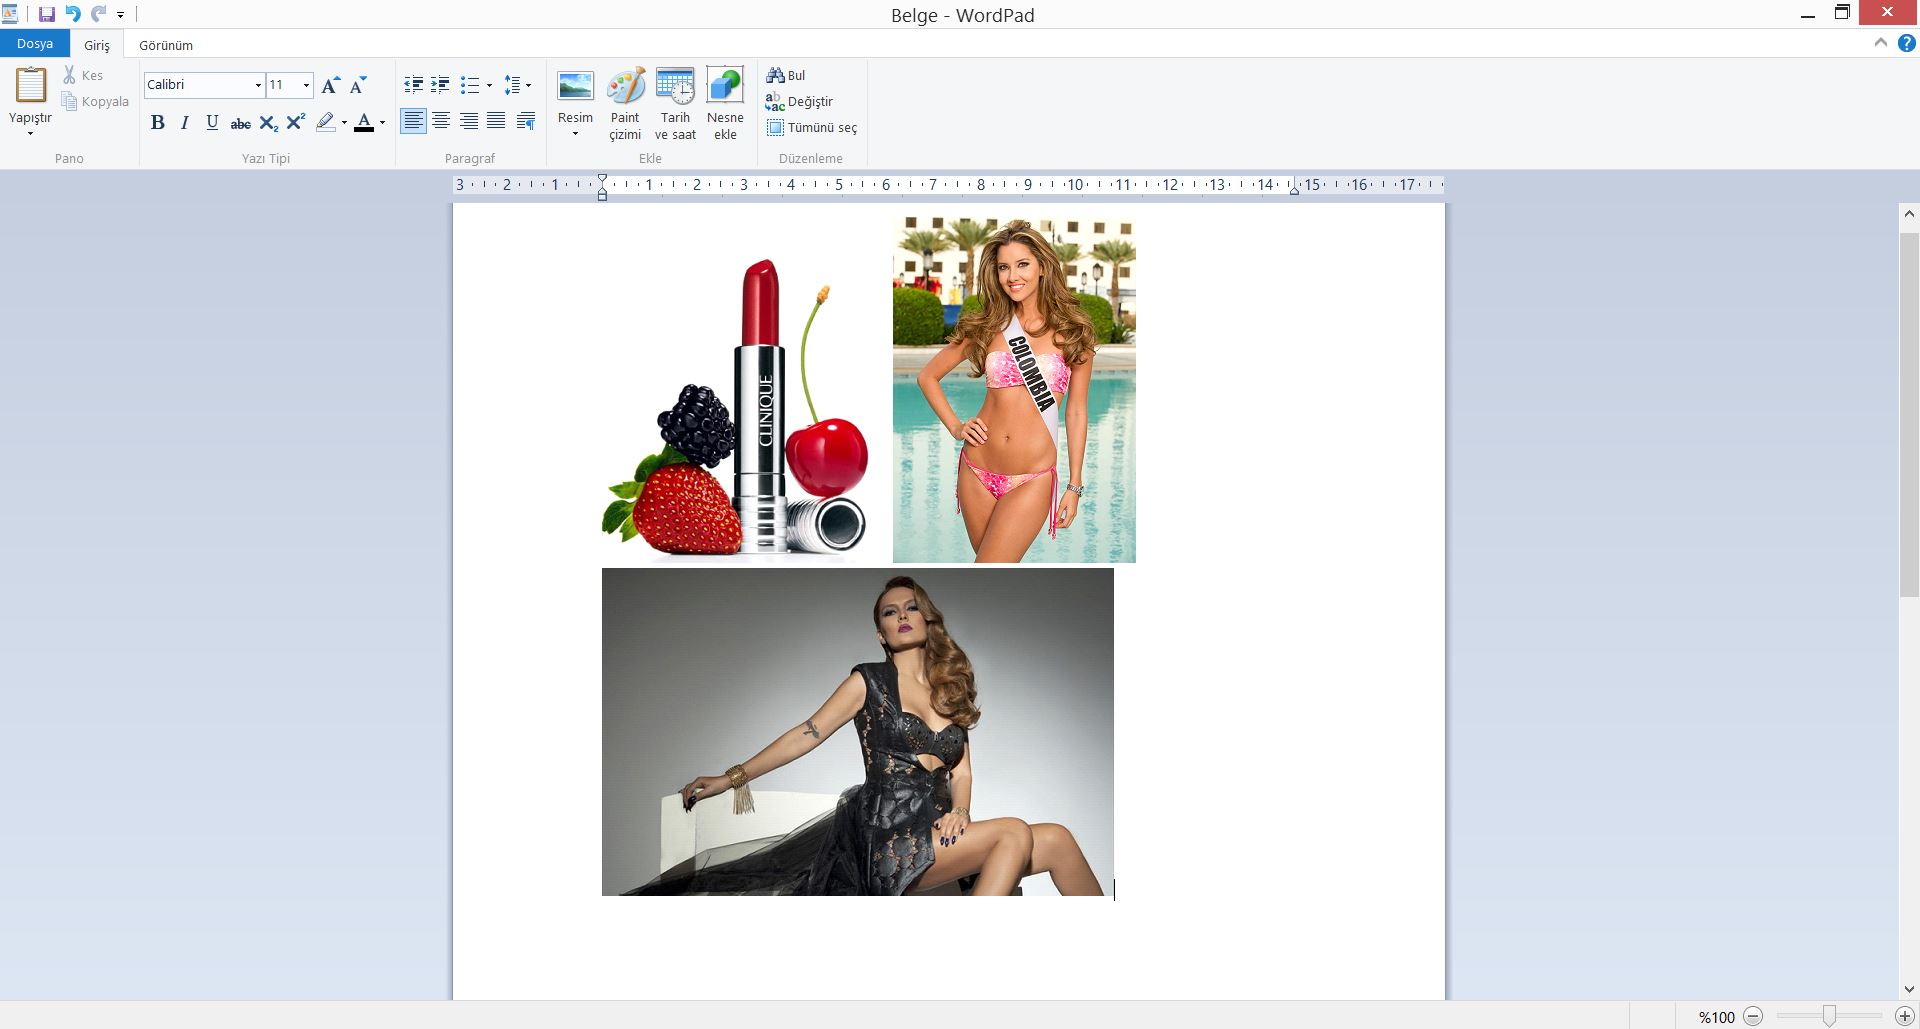Image resolution: width=1920 pixels, height=1029 pixels.
Task: Align text left
Action: coord(413,121)
